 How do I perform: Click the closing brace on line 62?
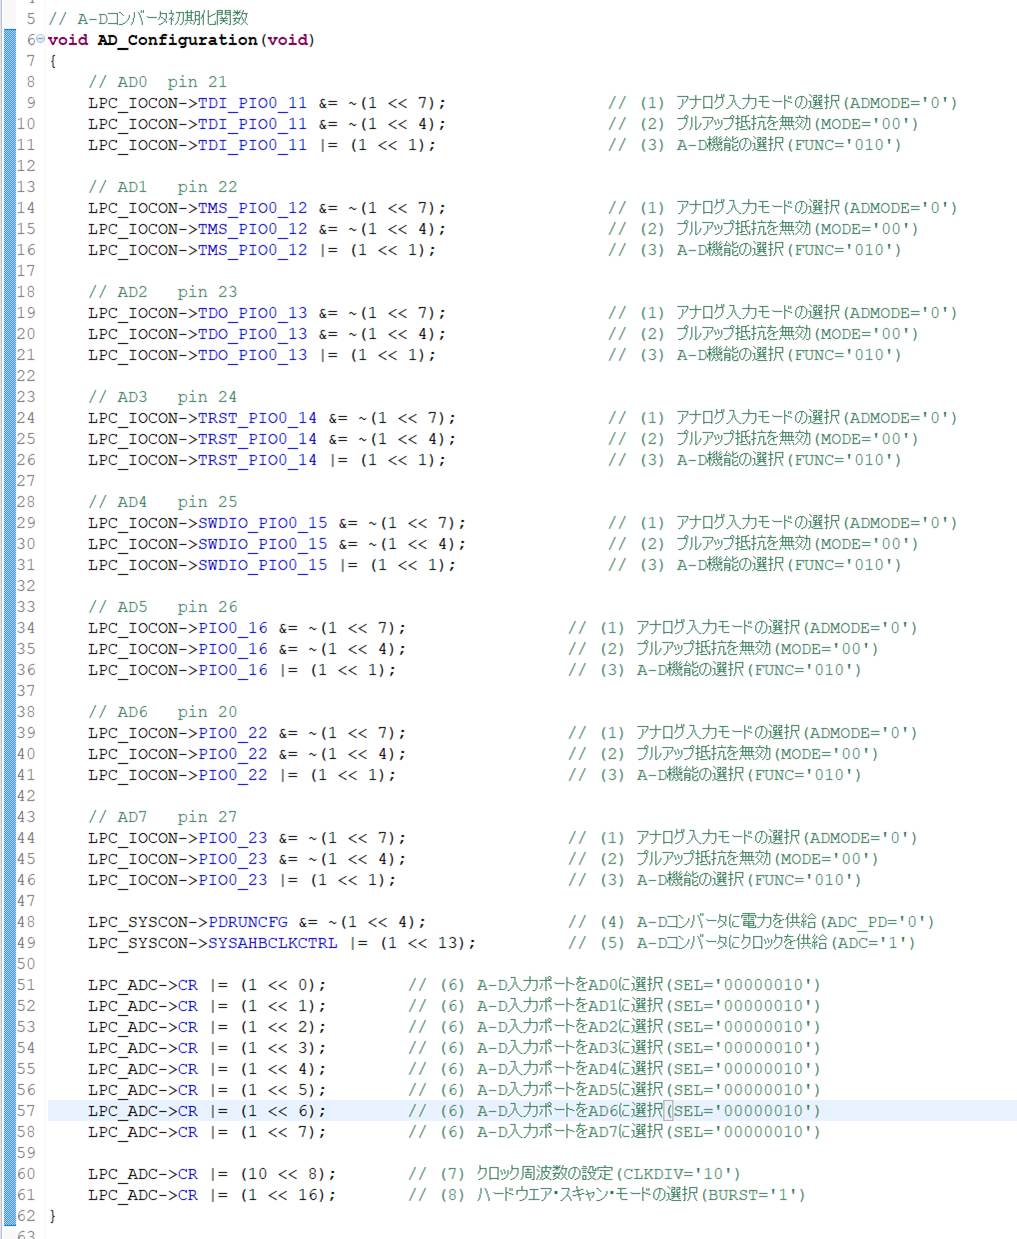click(52, 1216)
